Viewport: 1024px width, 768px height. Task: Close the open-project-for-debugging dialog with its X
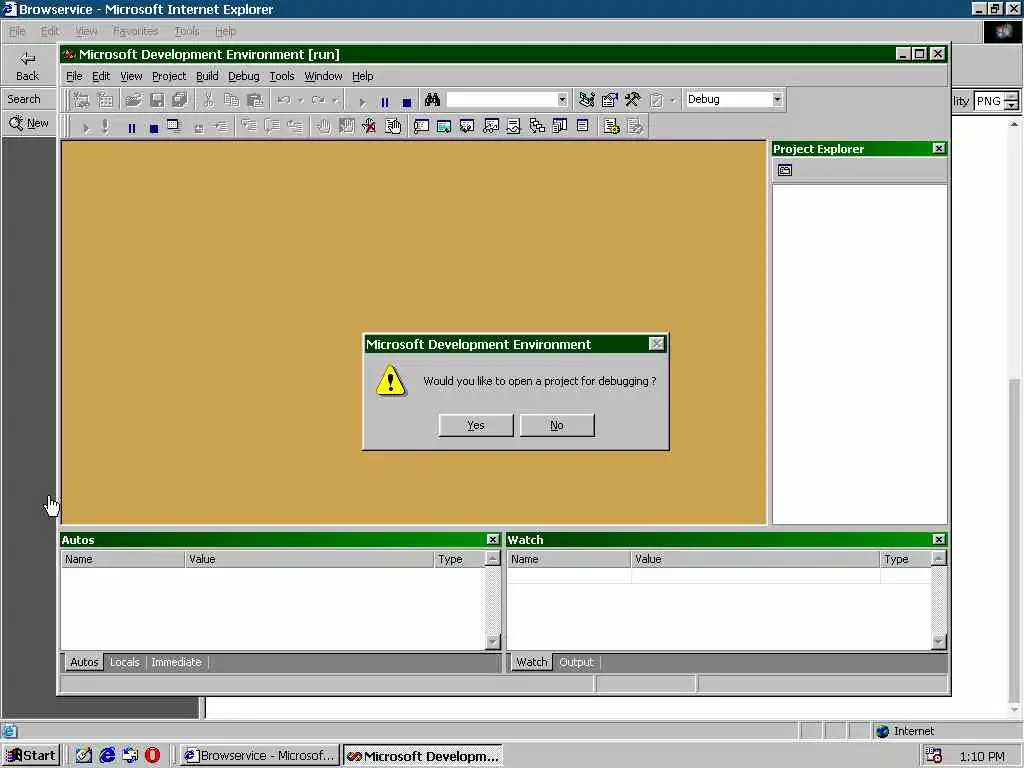coord(656,344)
